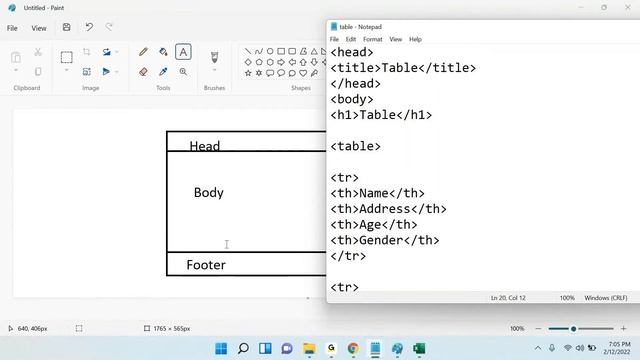The height and width of the screenshot is (360, 640).
Task: Expand the Paste dropdown arrow
Action: (16, 70)
